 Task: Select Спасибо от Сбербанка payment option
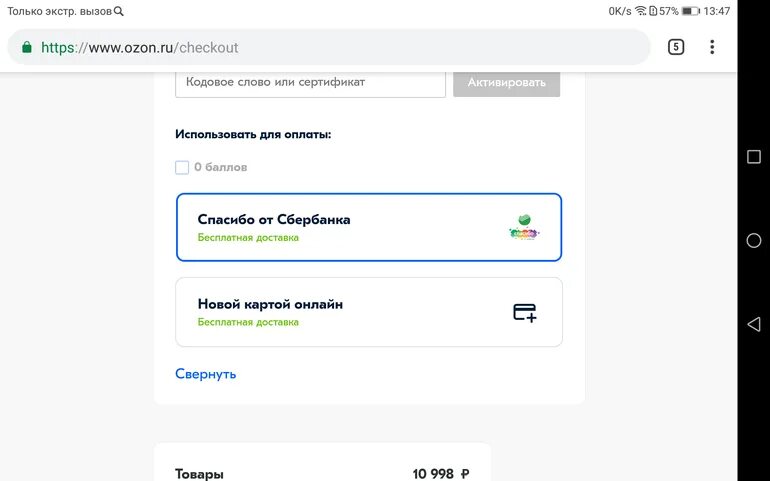pyautogui.click(x=369, y=227)
